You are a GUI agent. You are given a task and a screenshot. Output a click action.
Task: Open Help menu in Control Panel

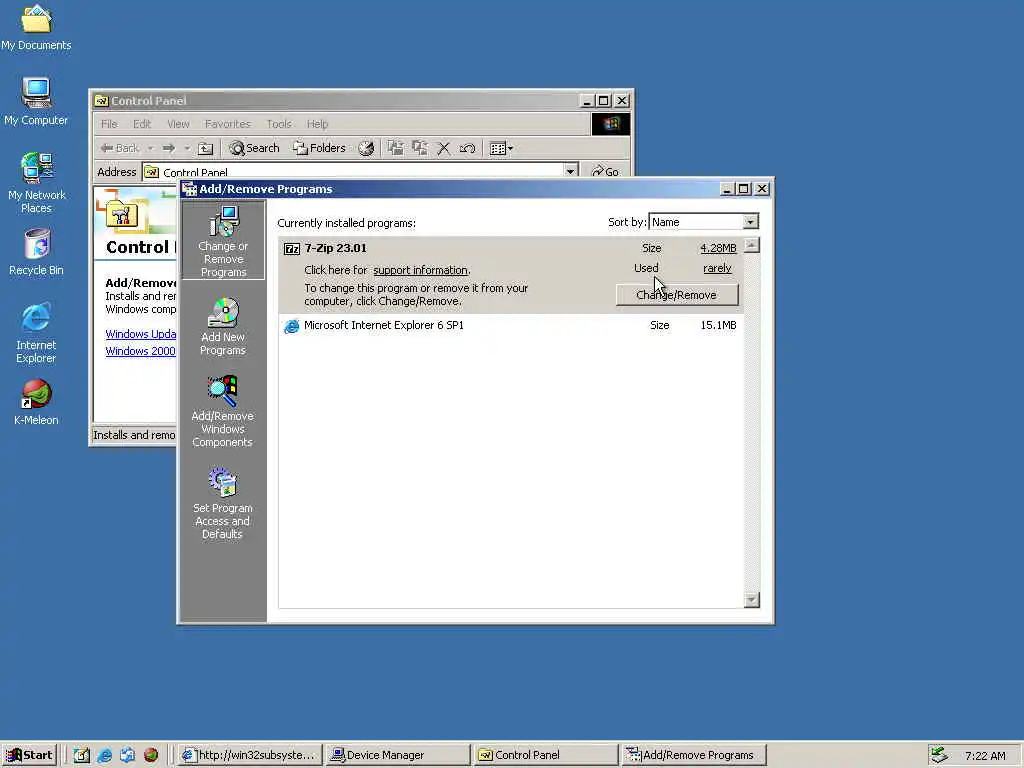click(x=317, y=124)
